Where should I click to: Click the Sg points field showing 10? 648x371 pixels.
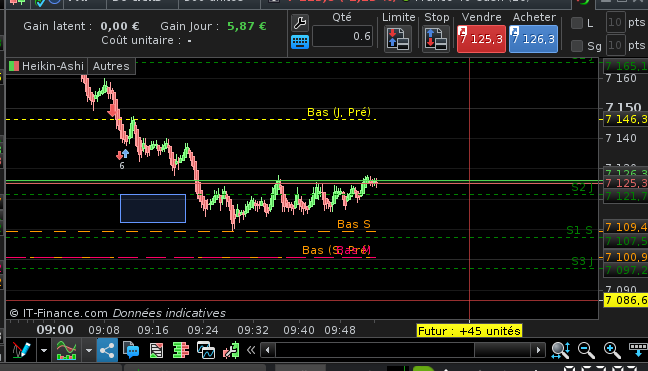point(615,45)
